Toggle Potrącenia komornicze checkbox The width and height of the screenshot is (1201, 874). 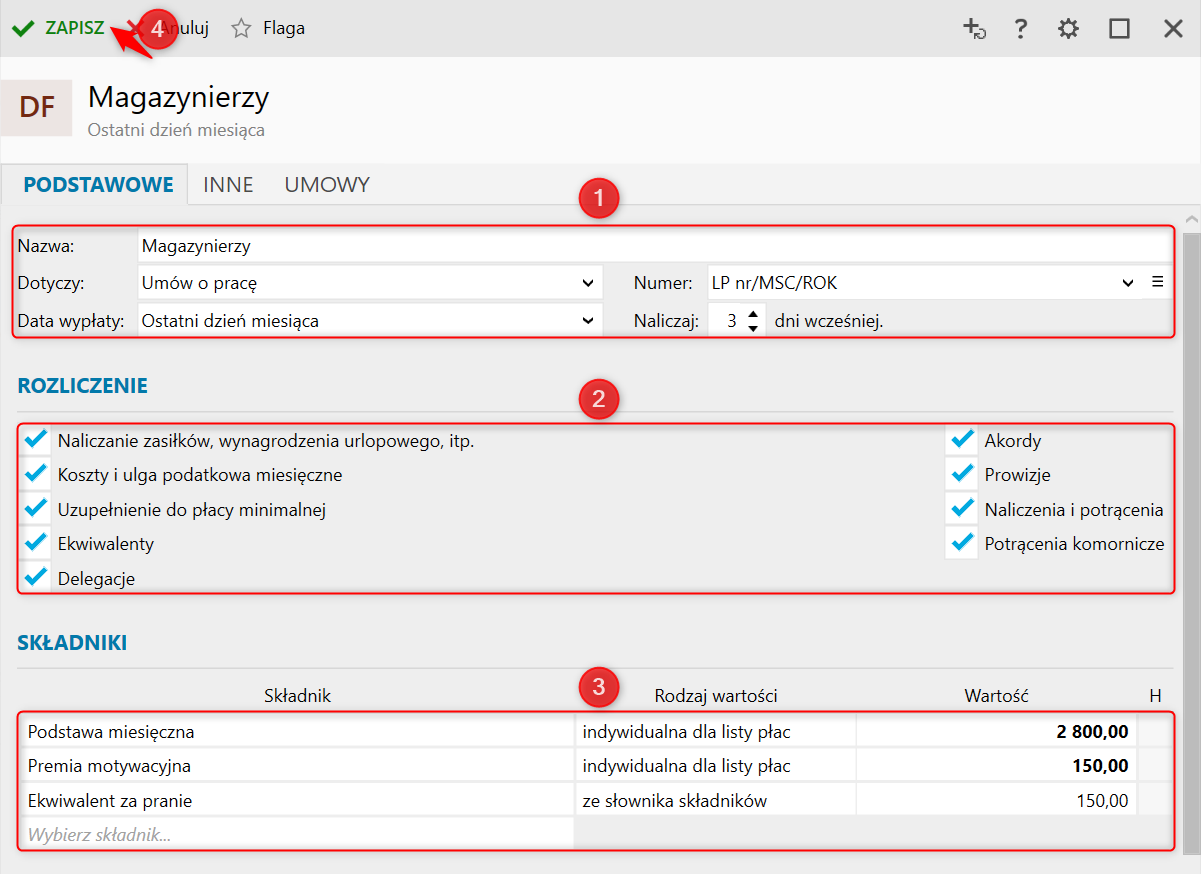tap(962, 544)
